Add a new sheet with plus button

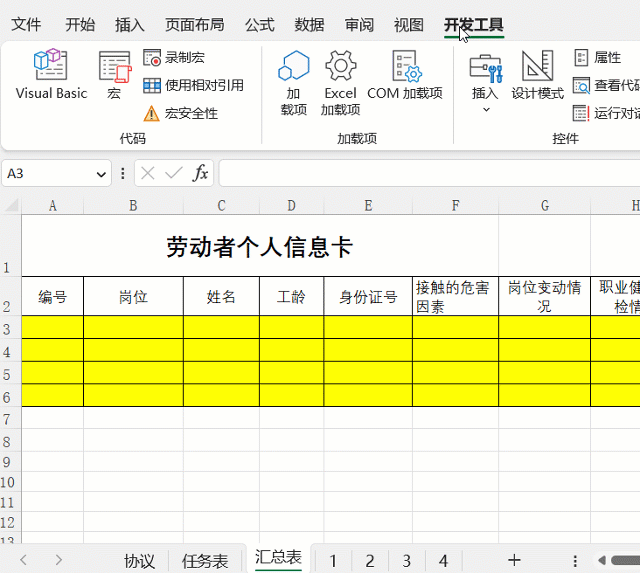[x=514, y=560]
